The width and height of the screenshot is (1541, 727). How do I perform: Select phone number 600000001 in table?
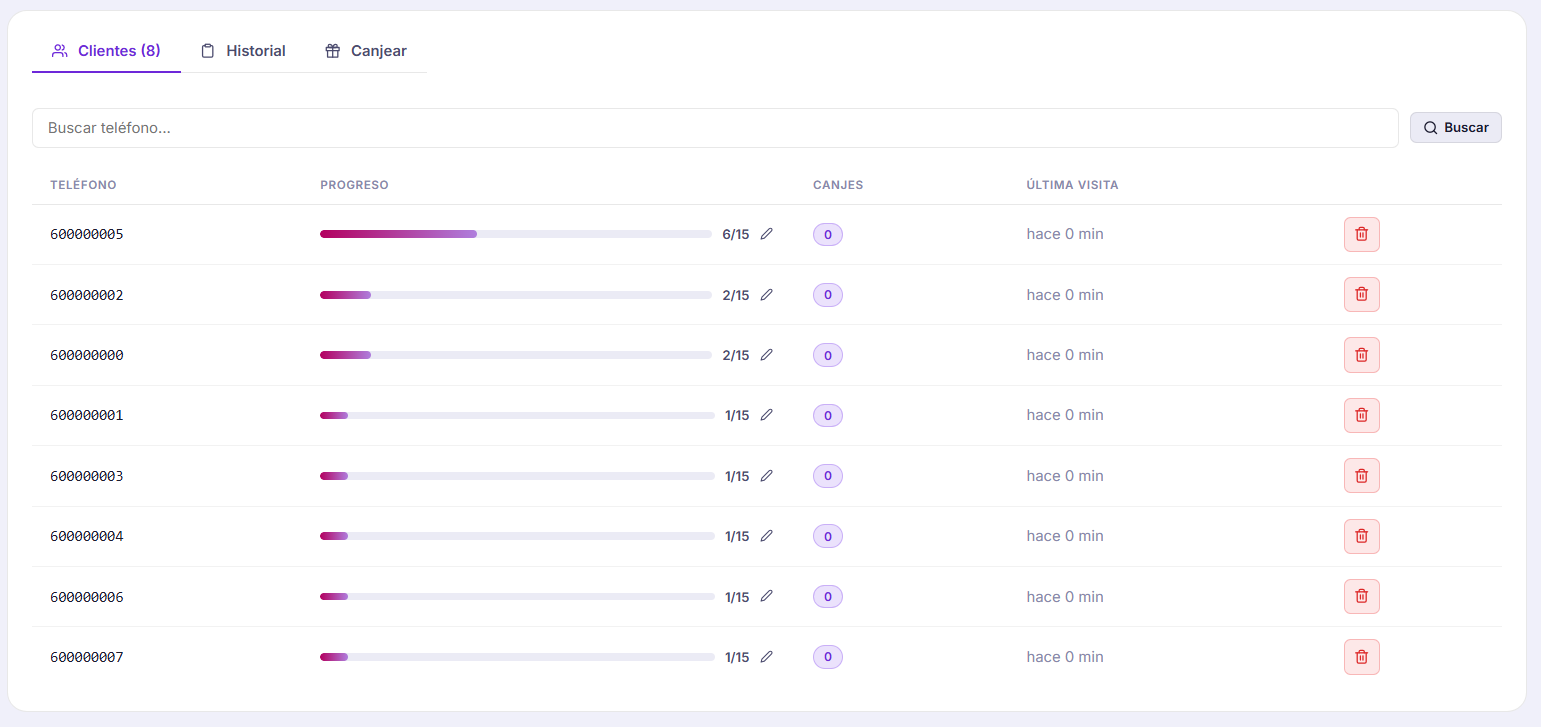tap(87, 415)
